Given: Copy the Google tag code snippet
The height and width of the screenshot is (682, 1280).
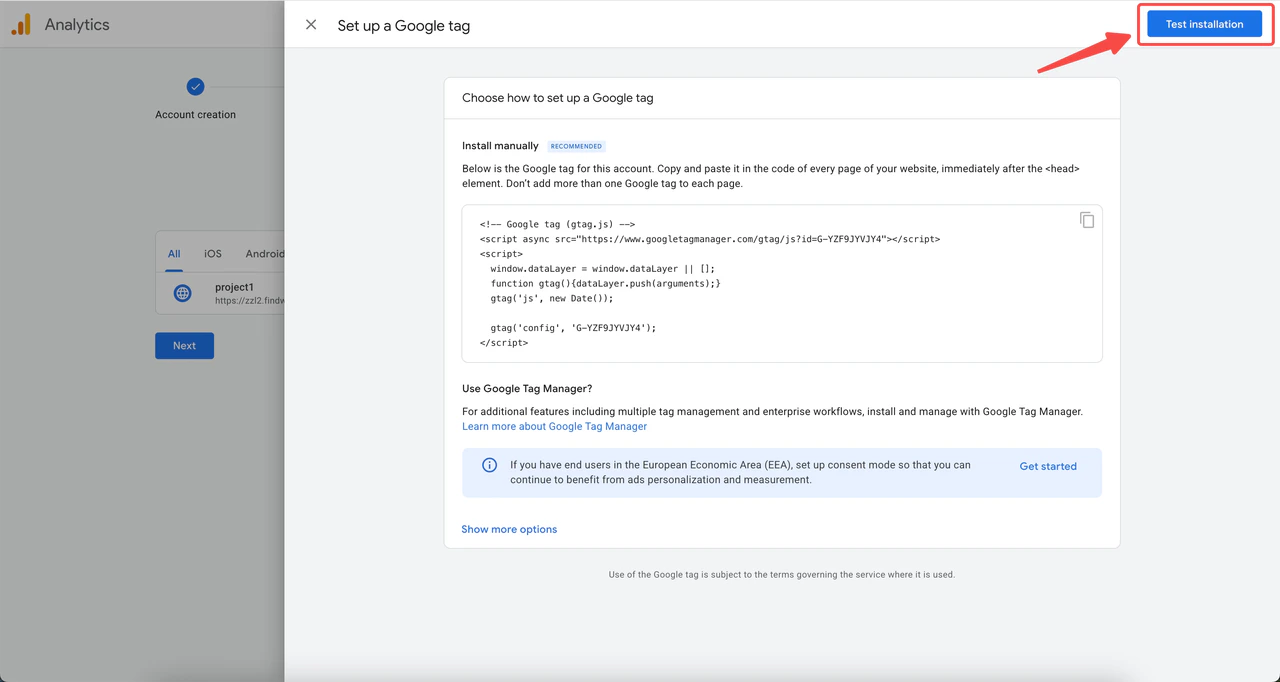Looking at the screenshot, I should (x=1087, y=220).
